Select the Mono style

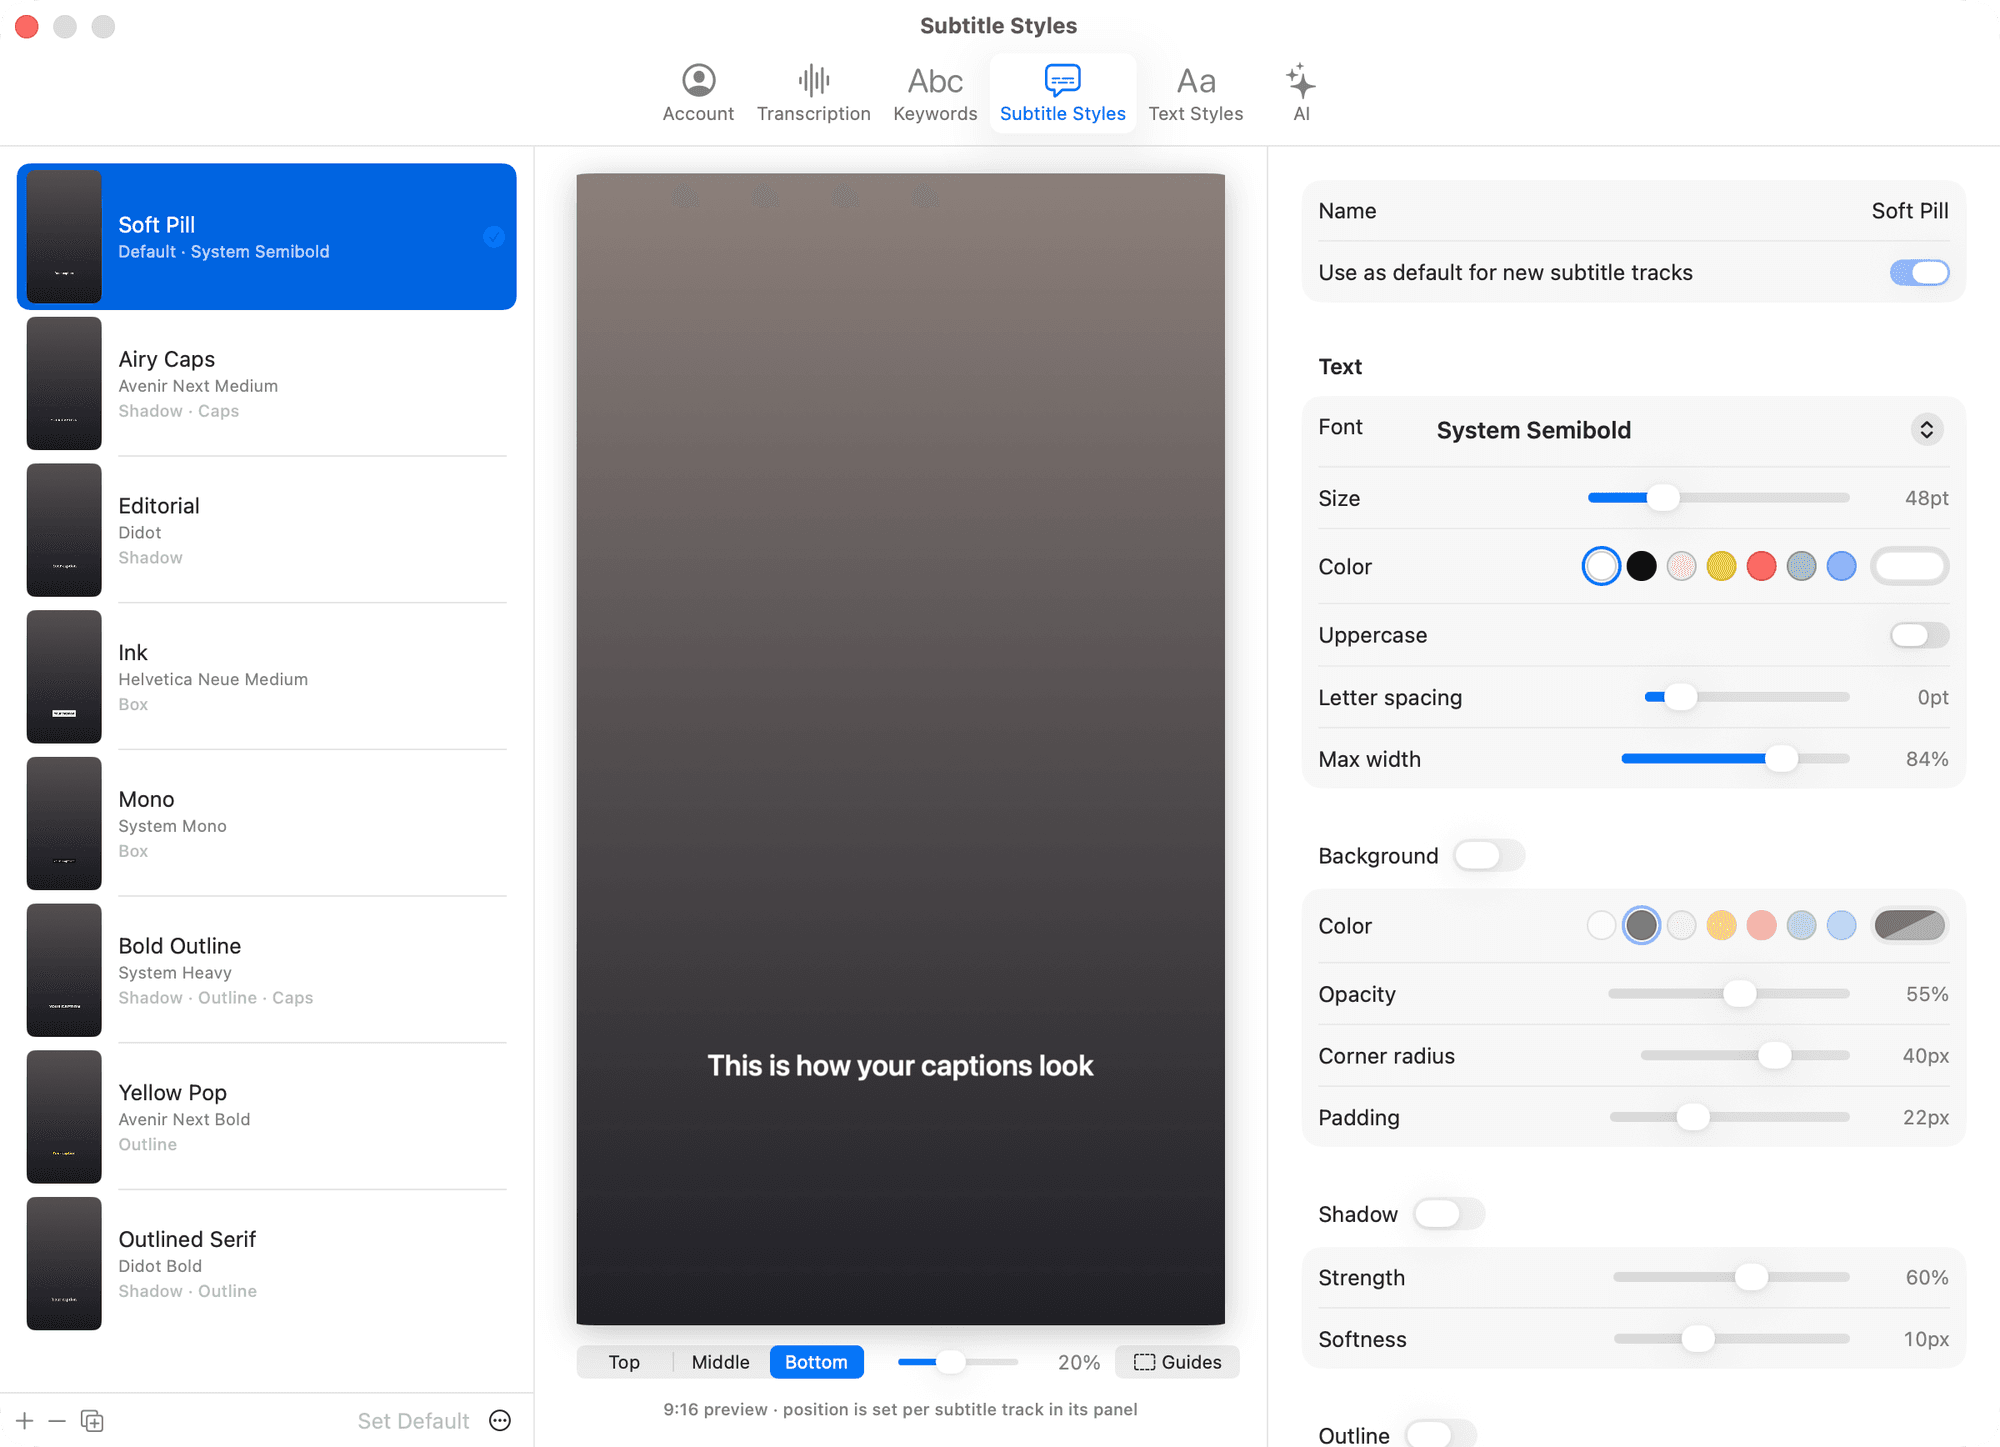coord(266,824)
